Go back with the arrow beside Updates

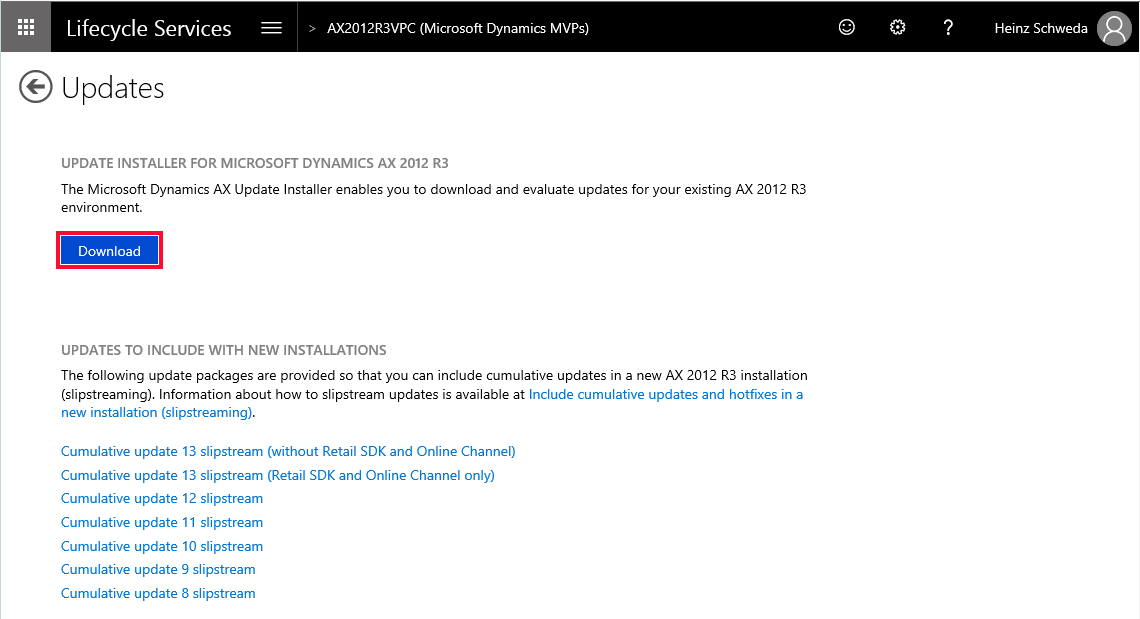click(36, 87)
